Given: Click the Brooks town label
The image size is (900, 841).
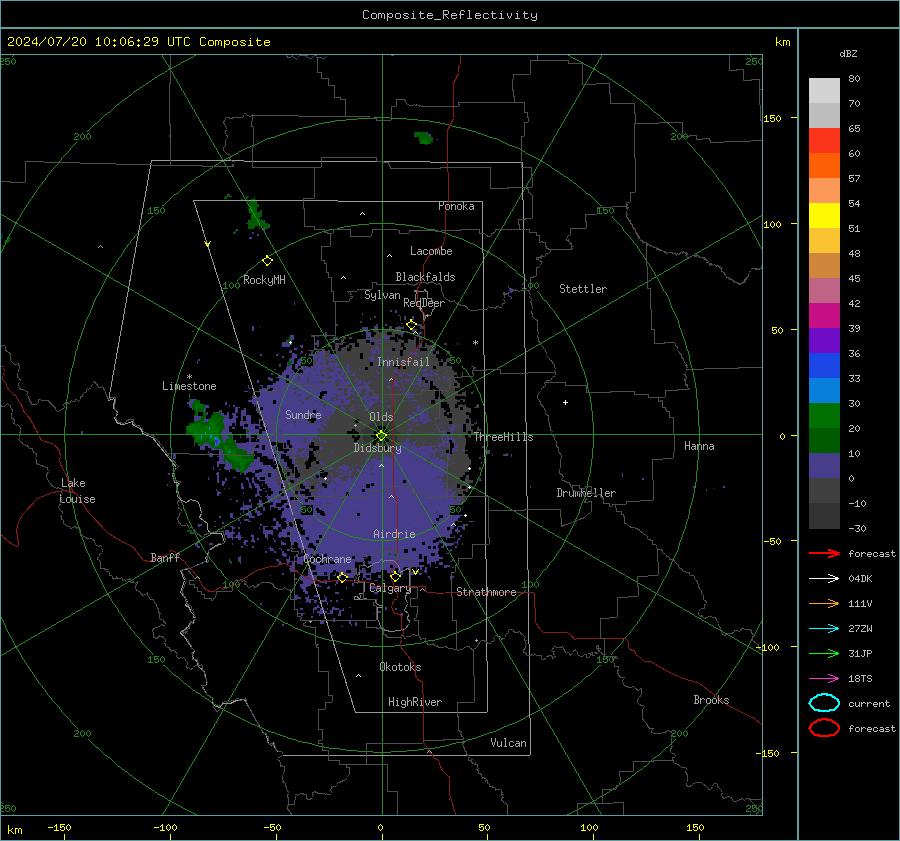Looking at the screenshot, I should 711,700.
